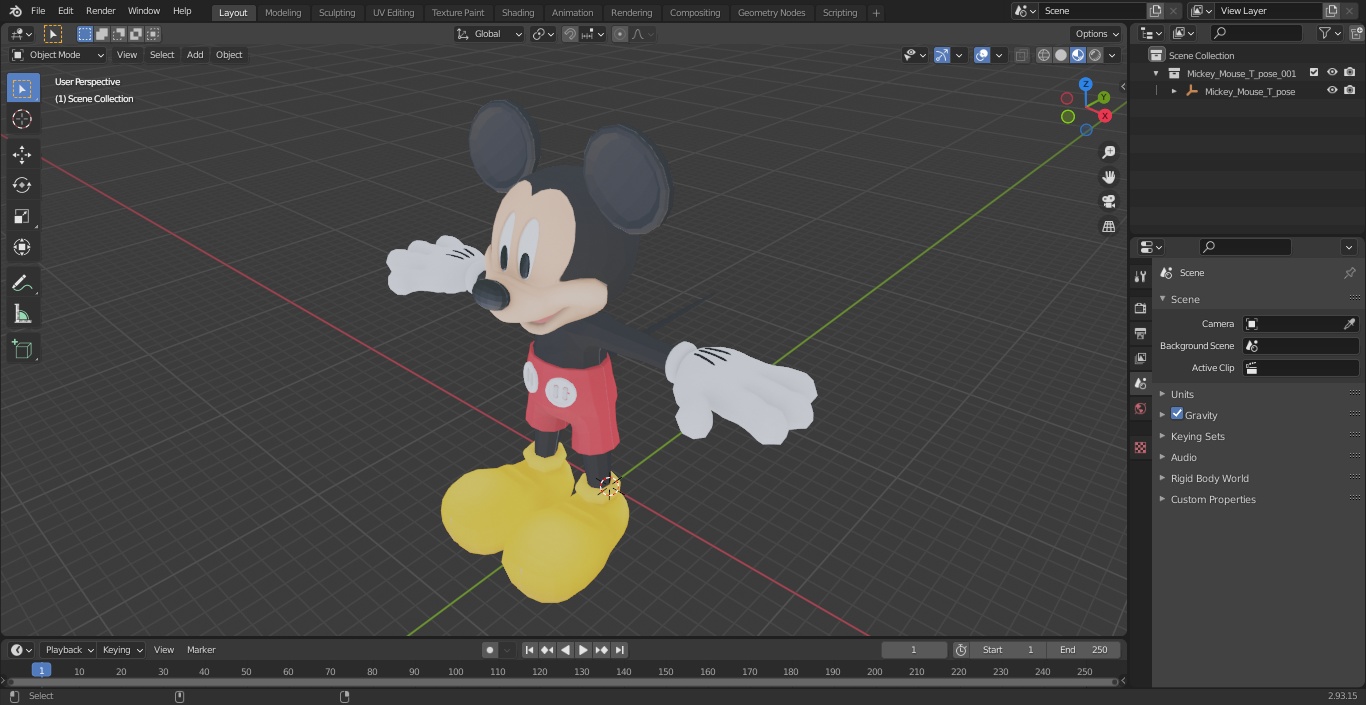Activate the Move tool
This screenshot has width=1366, height=705.
pos(22,154)
